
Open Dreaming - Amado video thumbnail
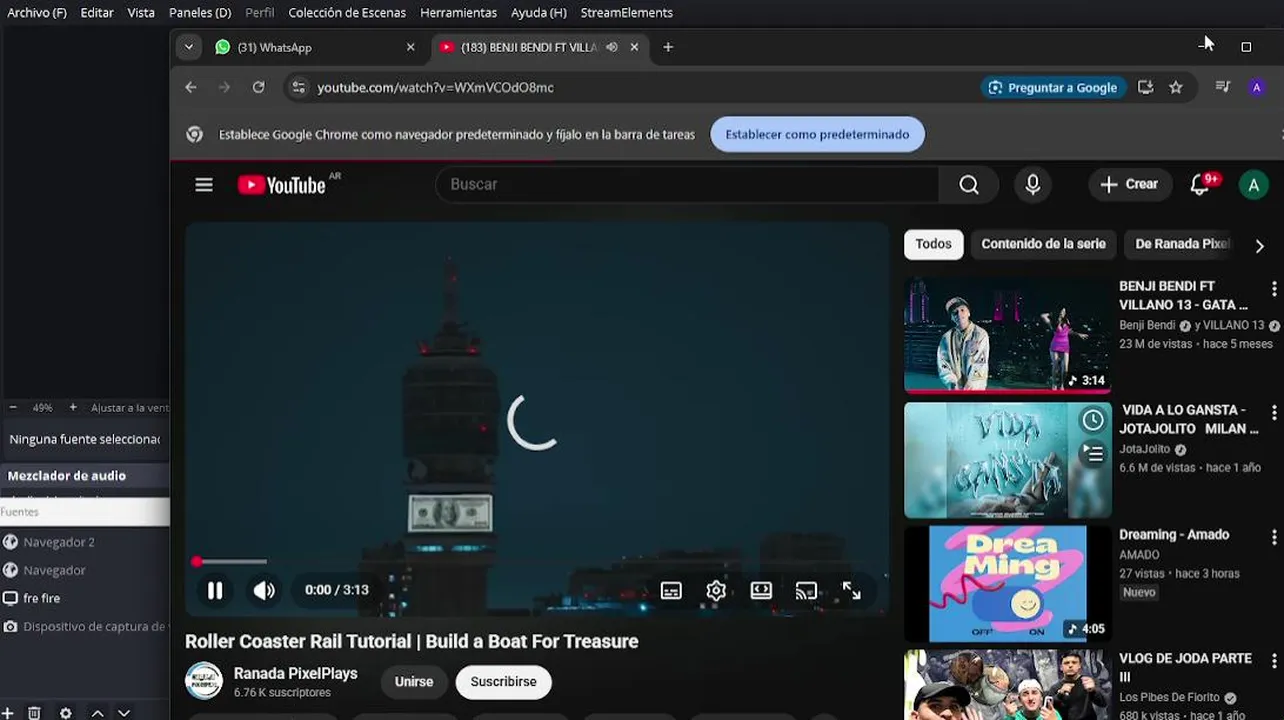pos(1007,584)
